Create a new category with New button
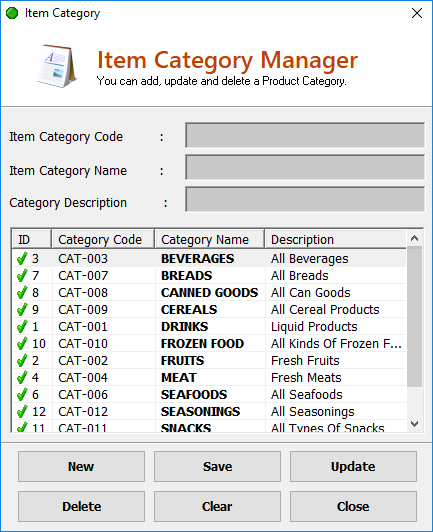433x532 pixels. (x=81, y=467)
